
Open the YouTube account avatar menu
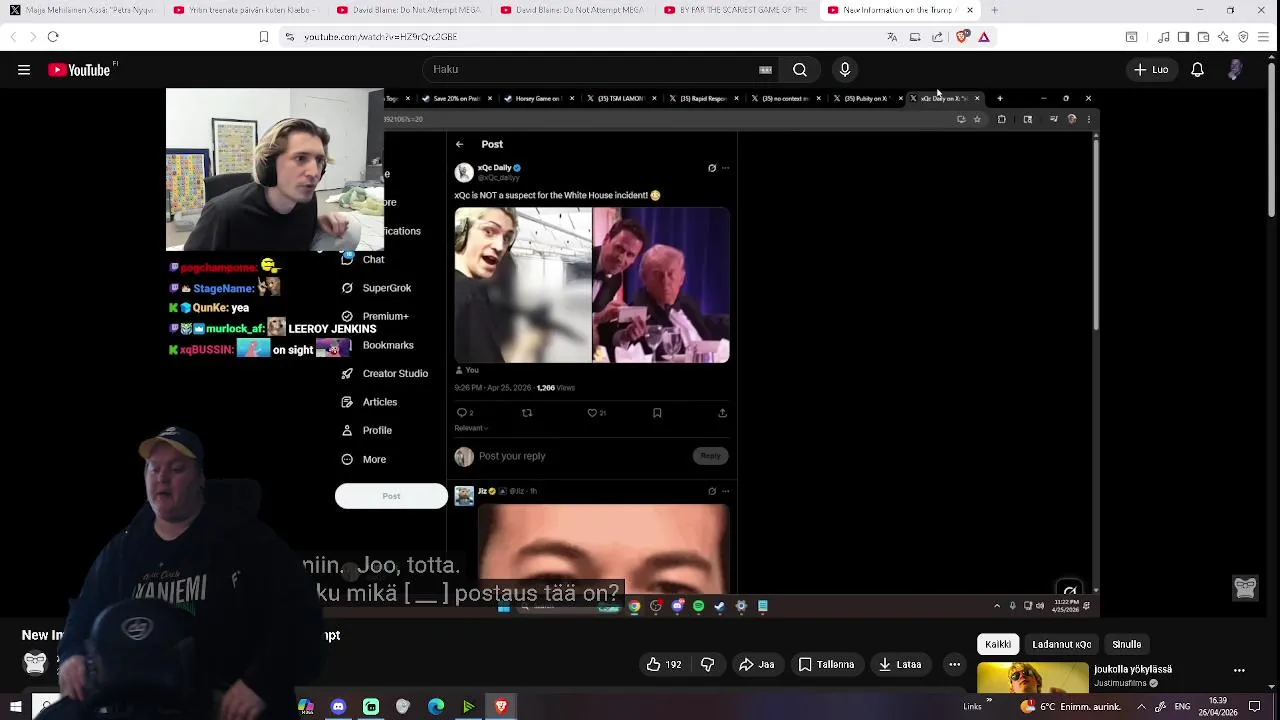1236,70
